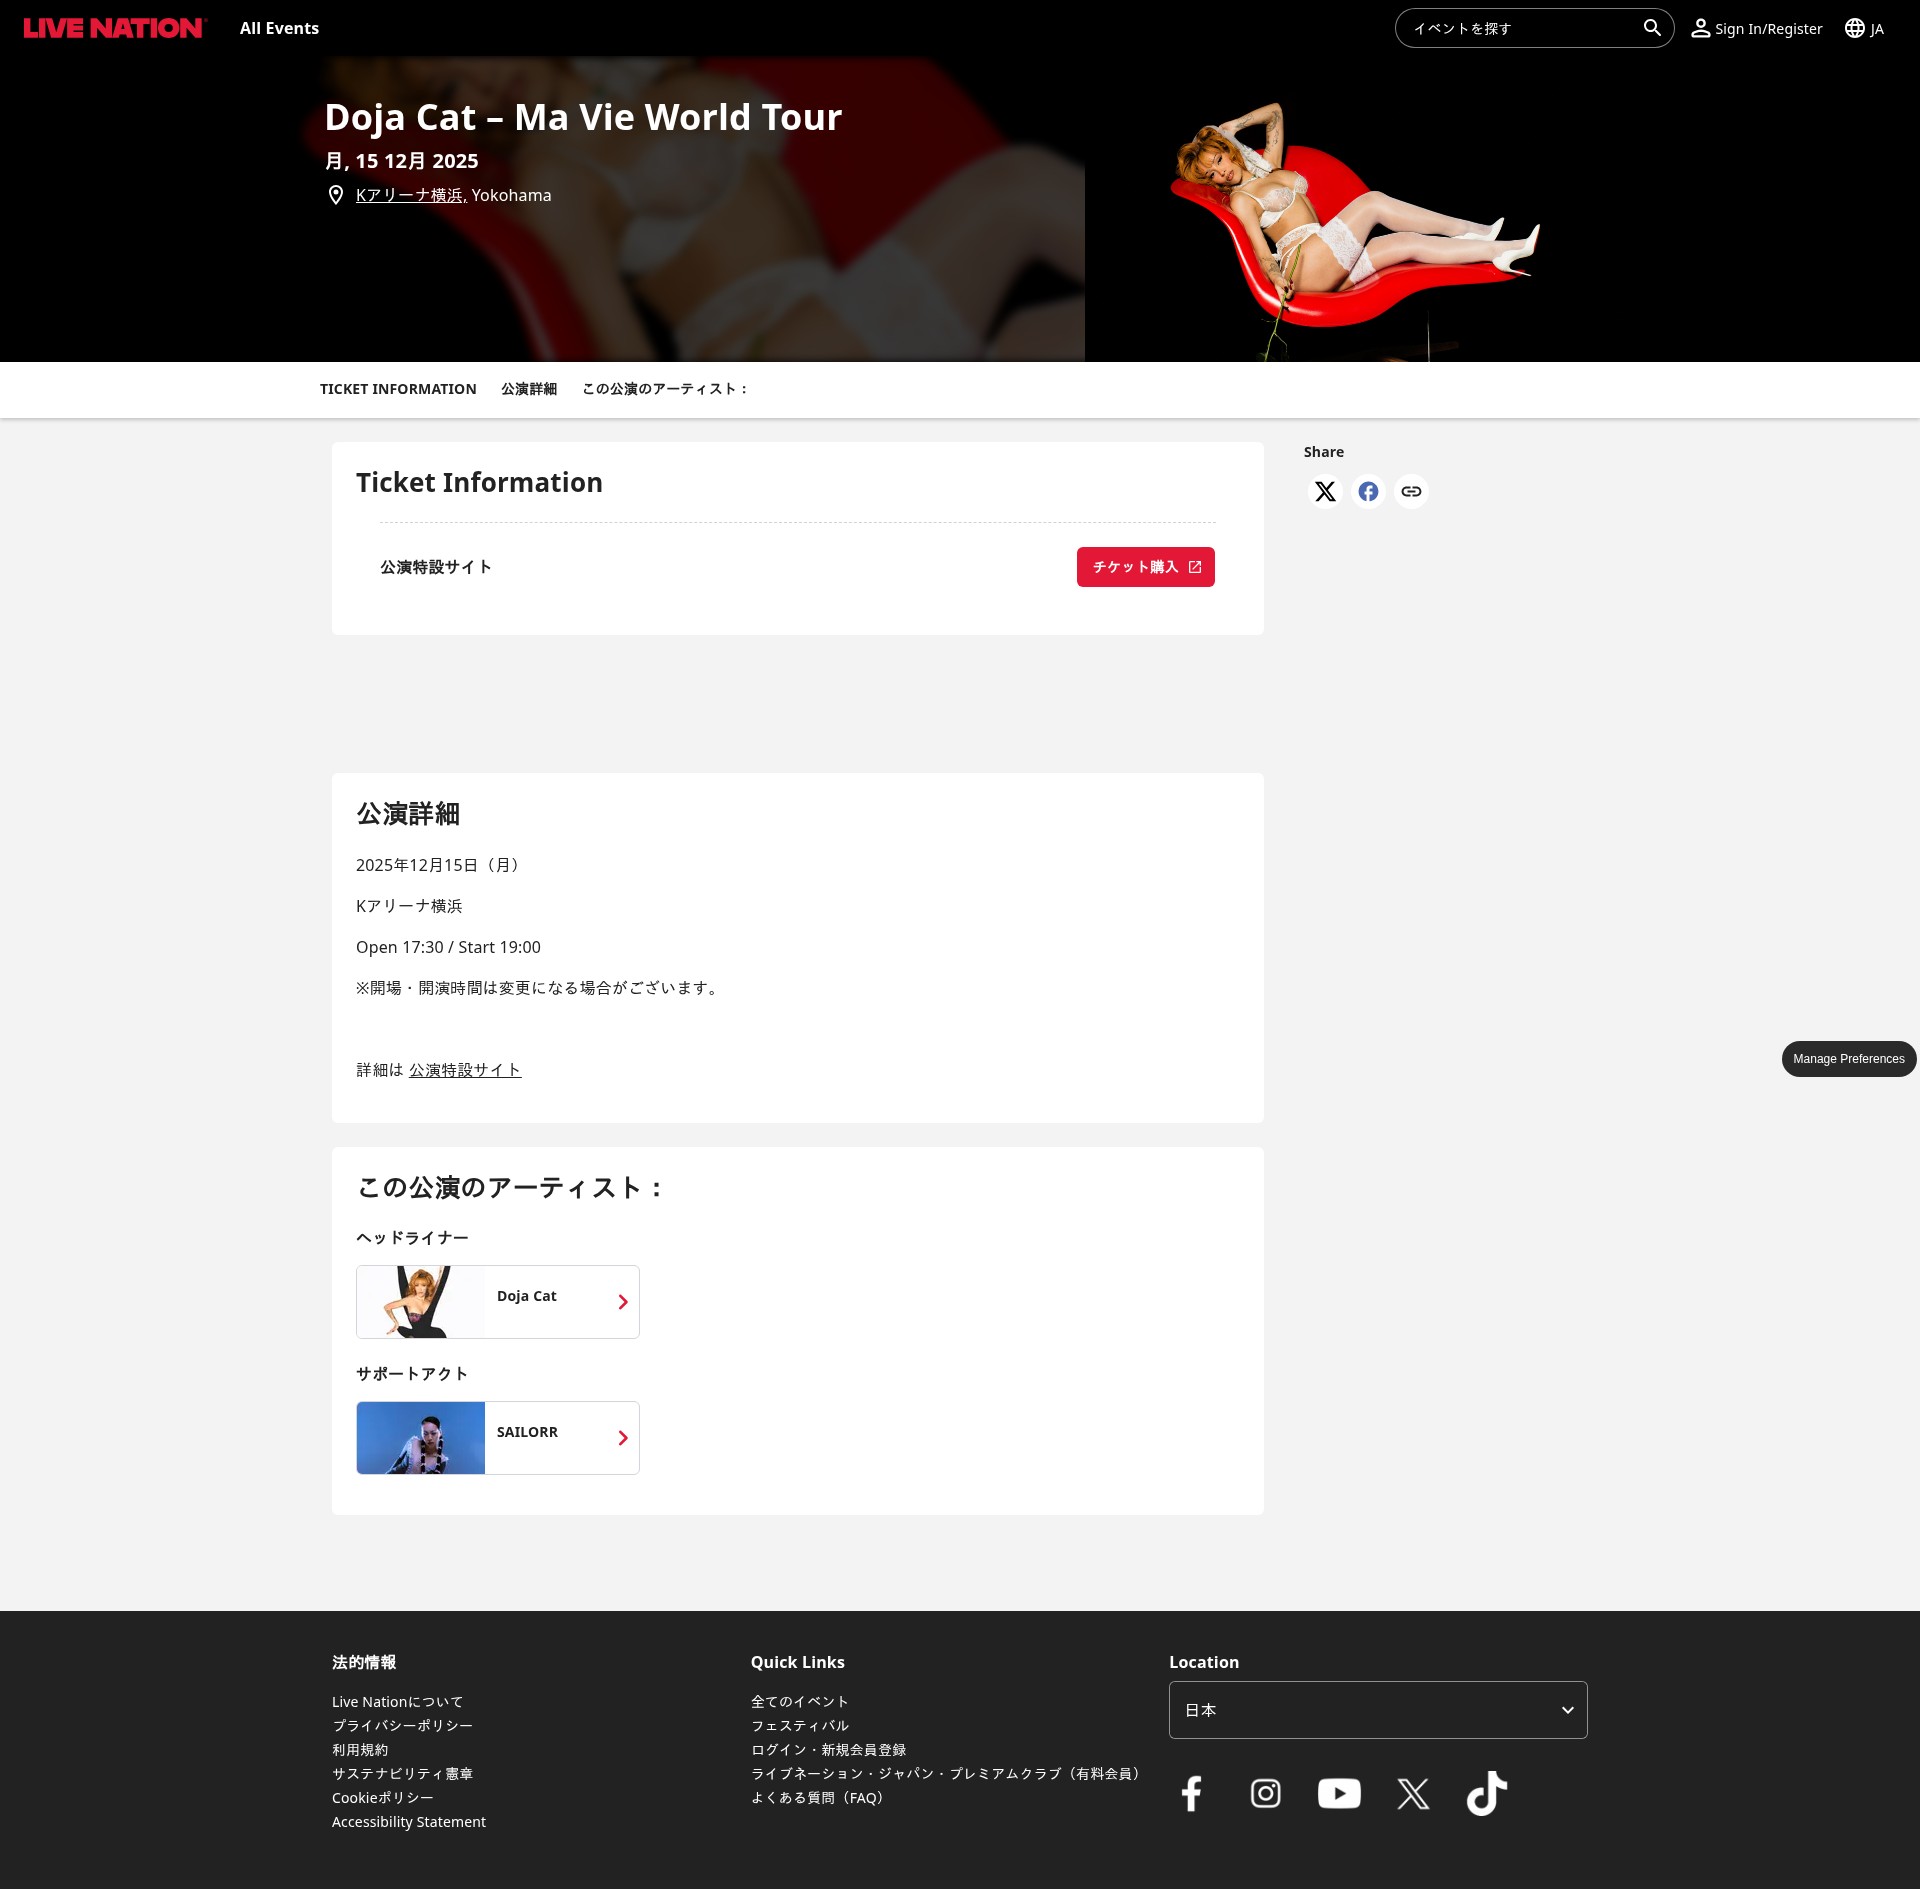Click the SAILORR card chevron arrow
The image size is (1920, 1889).
pyautogui.click(x=623, y=1438)
